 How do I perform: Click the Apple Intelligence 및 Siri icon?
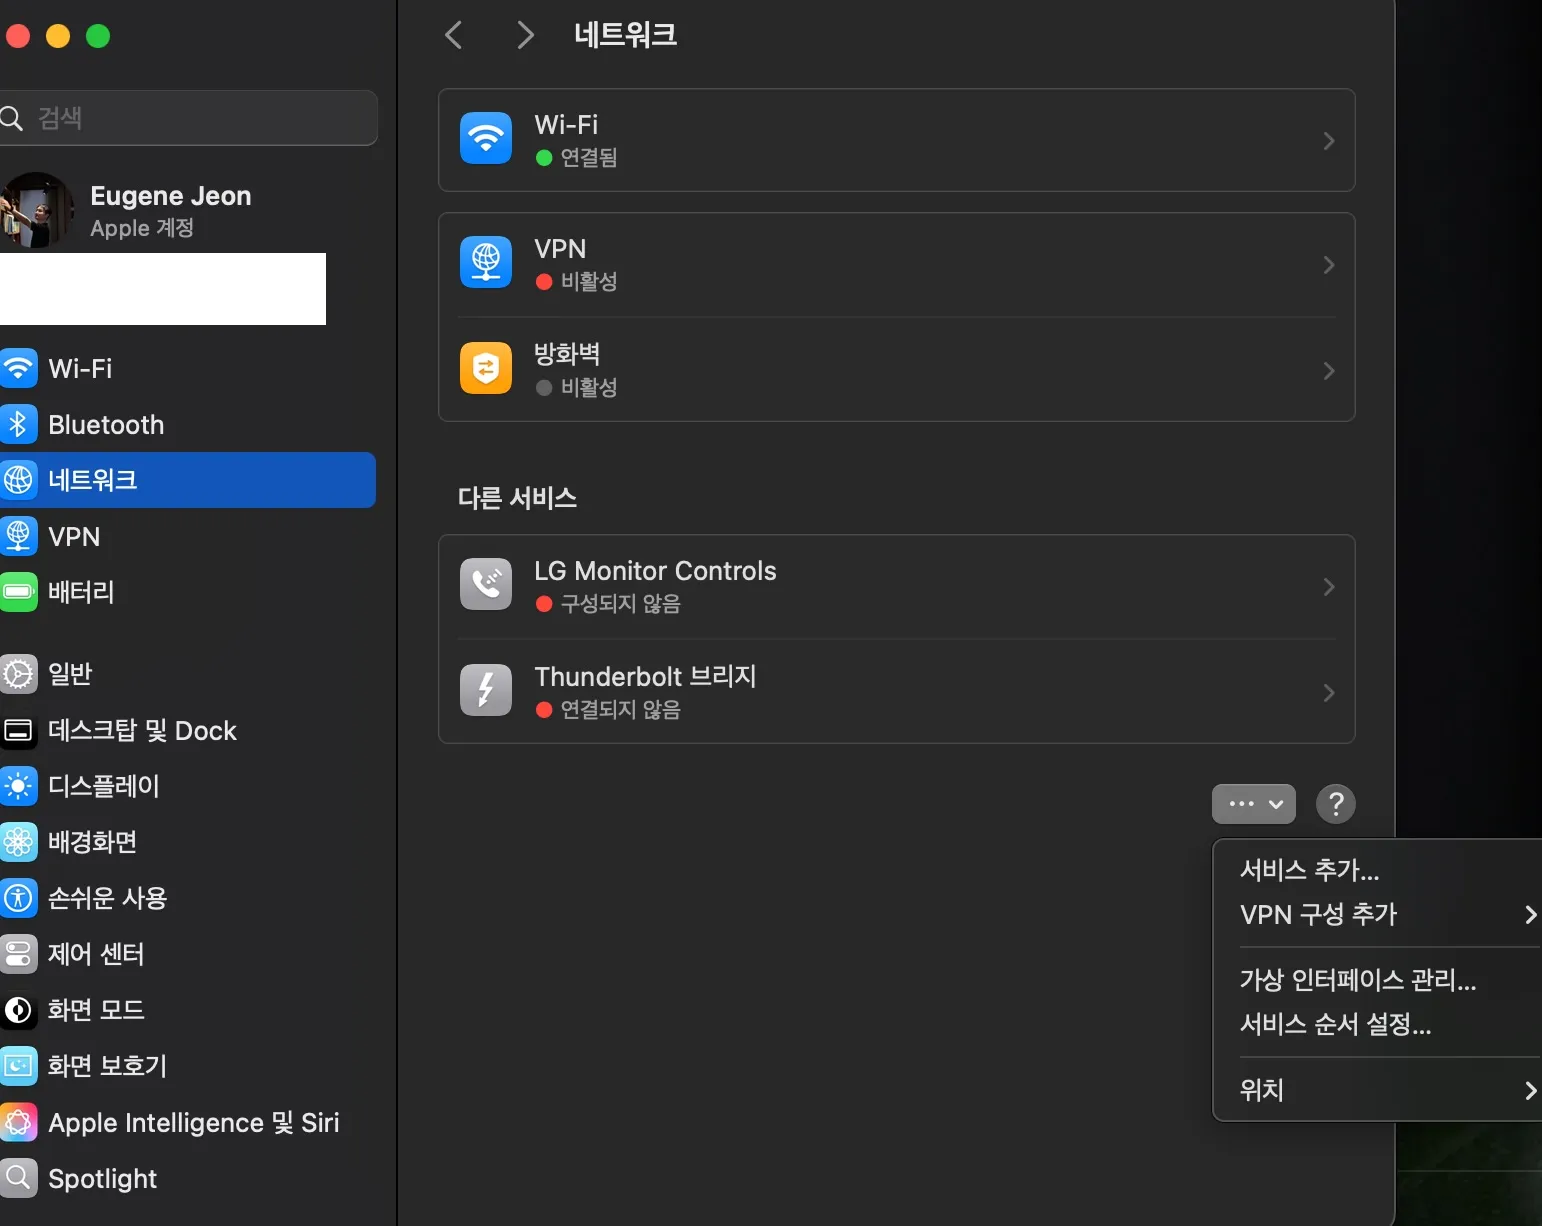point(20,1122)
